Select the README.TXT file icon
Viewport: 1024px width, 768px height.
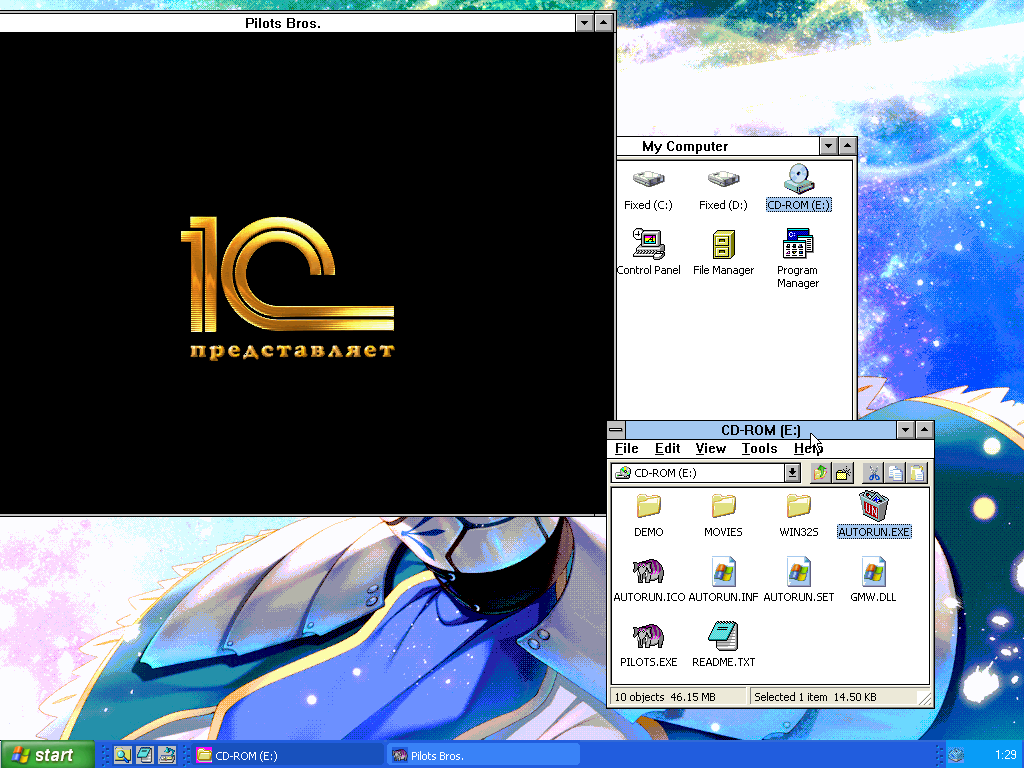click(723, 637)
